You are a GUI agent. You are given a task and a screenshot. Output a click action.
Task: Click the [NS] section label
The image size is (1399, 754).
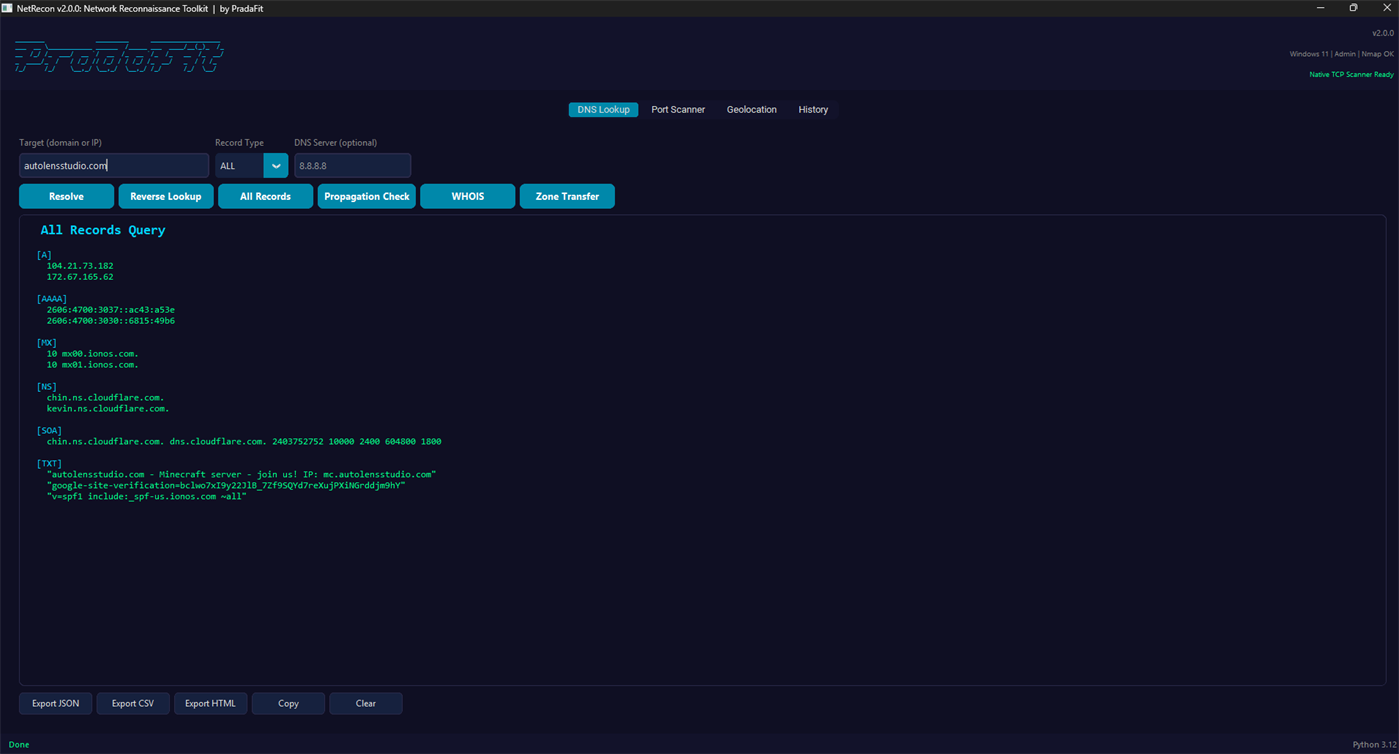(47, 387)
